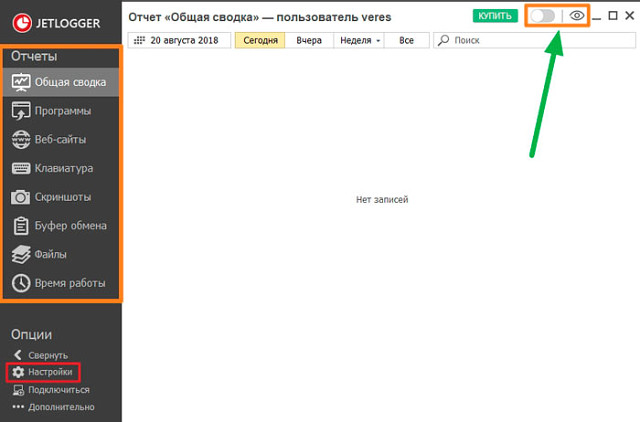
Task: Select the Клавиатура keyboard icon
Action: [x=21, y=168]
